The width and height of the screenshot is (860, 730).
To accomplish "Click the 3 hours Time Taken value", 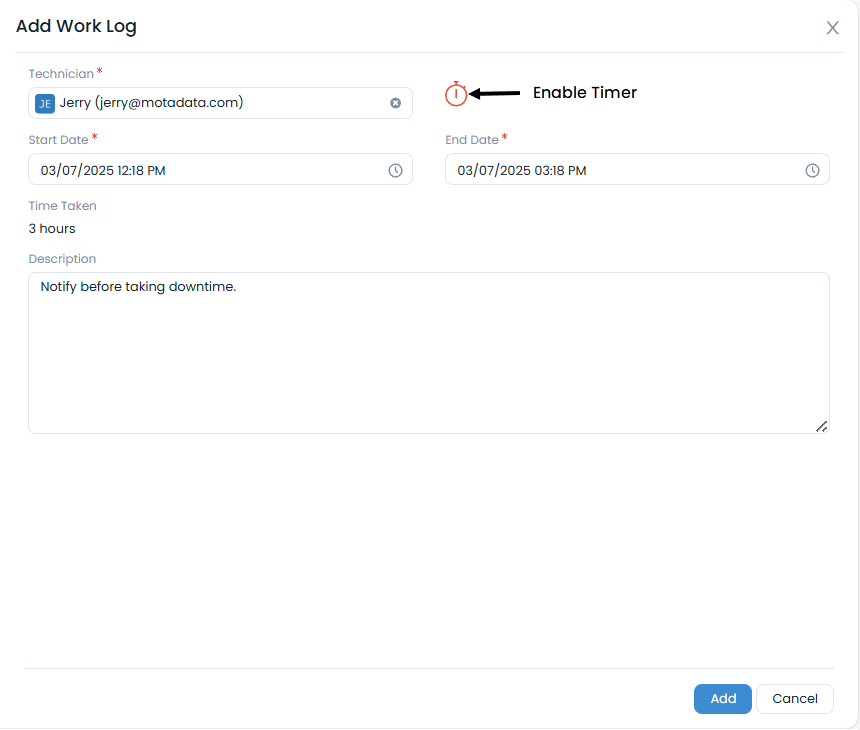I will [52, 229].
